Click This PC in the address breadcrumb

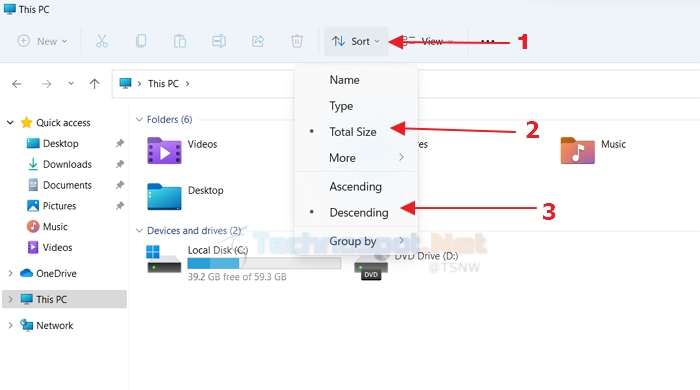(x=163, y=83)
